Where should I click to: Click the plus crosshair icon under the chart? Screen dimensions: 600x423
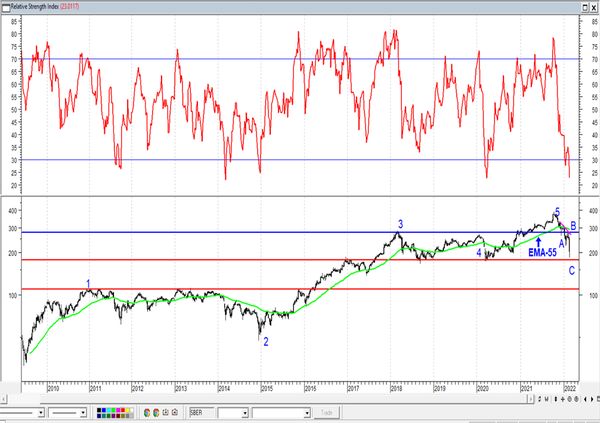point(563,399)
